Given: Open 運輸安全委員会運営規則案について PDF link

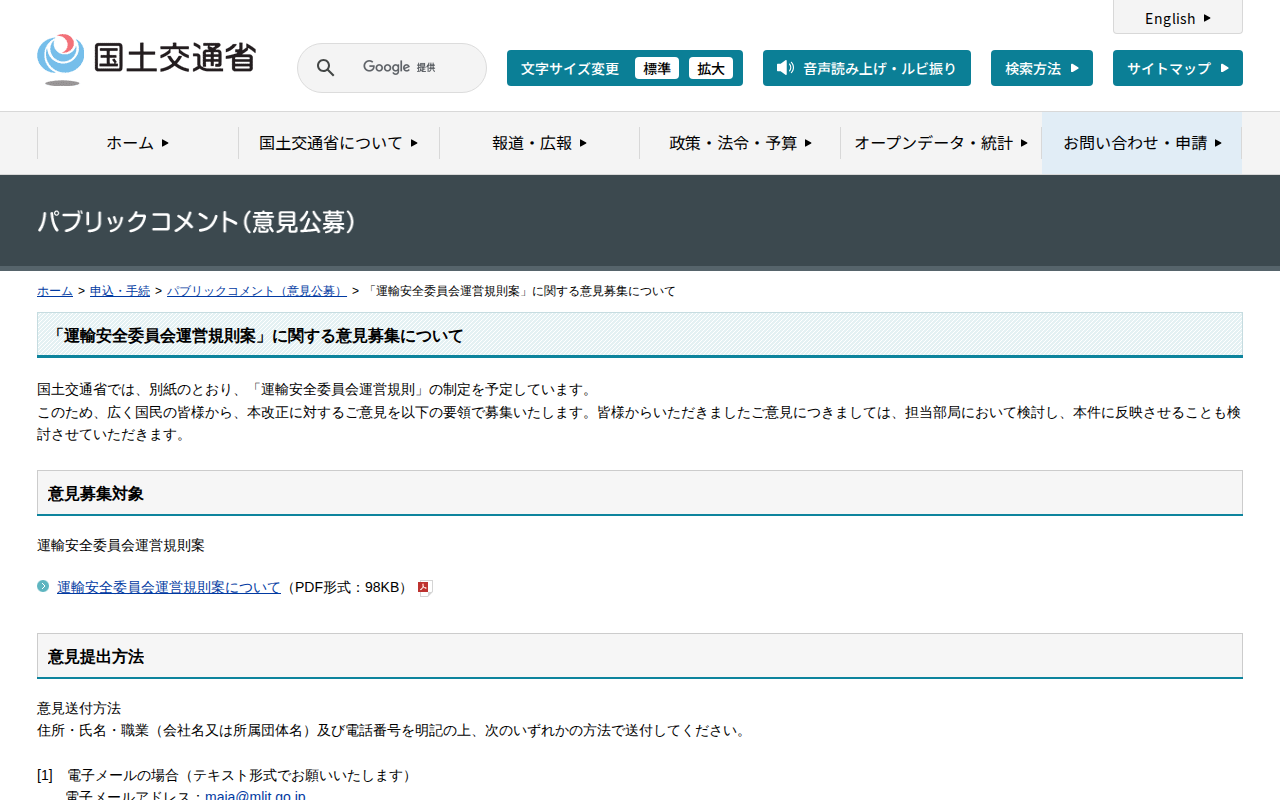Looking at the screenshot, I should tap(169, 587).
